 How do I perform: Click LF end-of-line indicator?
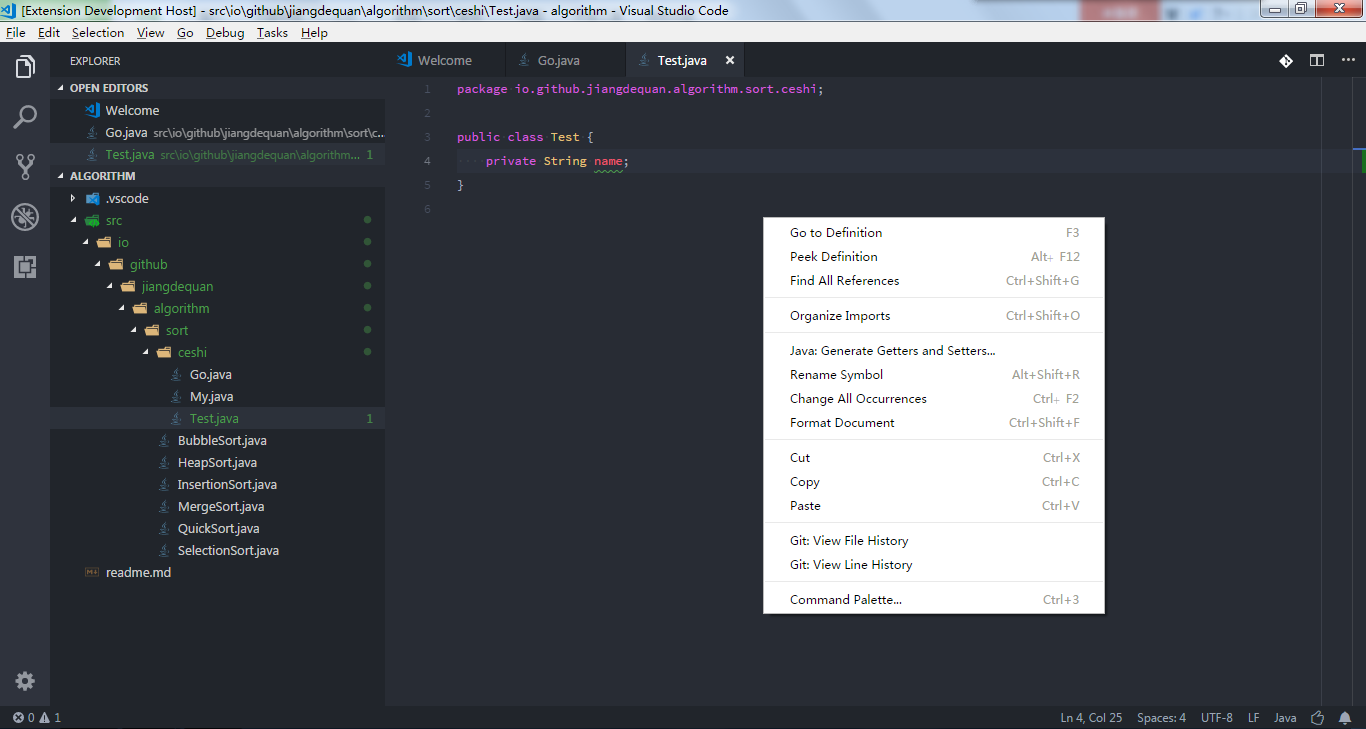coord(1253,718)
